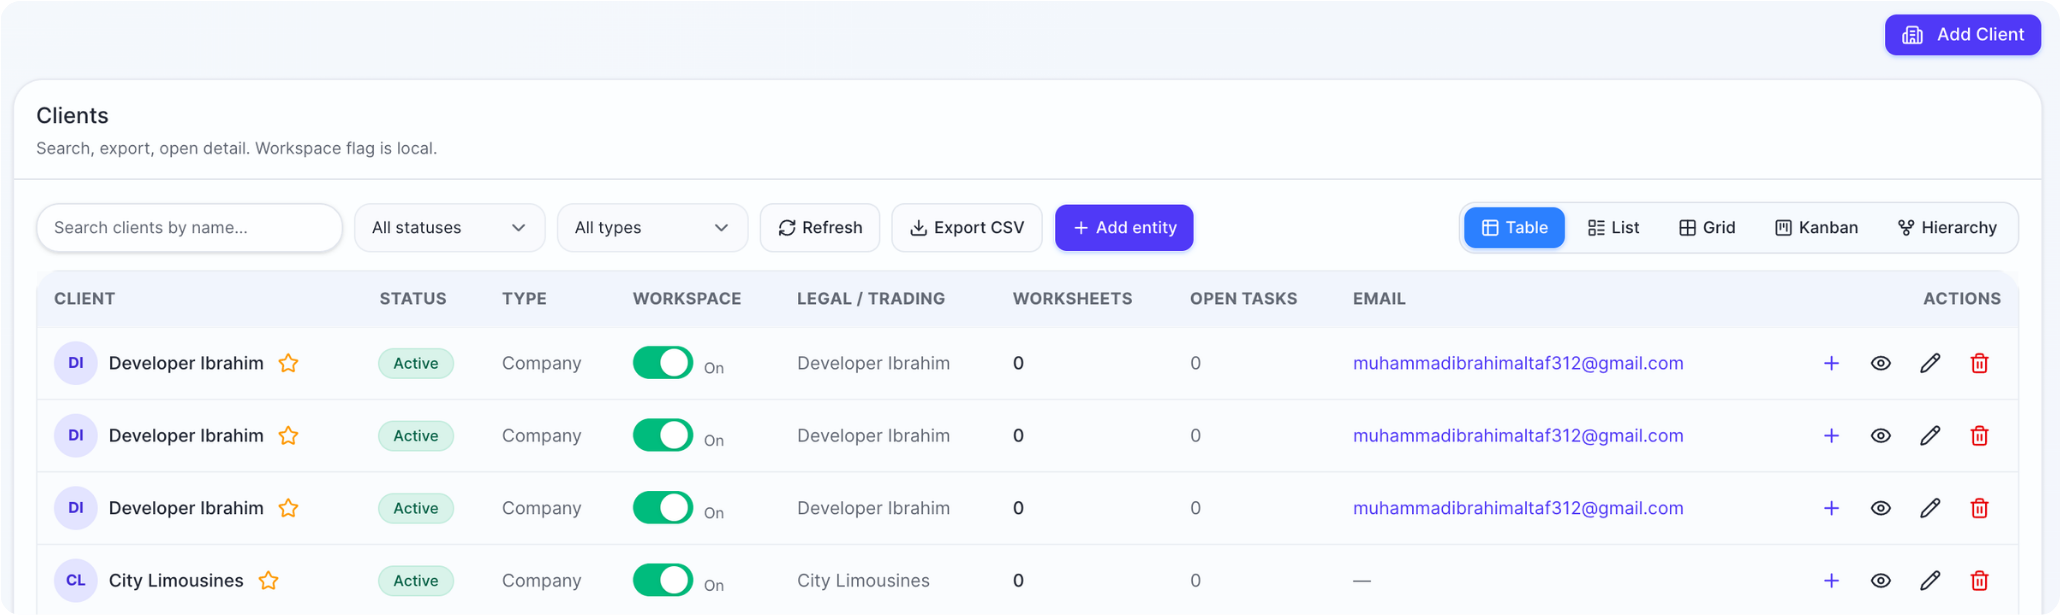Switch to Table view
The image size is (2060, 615).
(x=1514, y=228)
